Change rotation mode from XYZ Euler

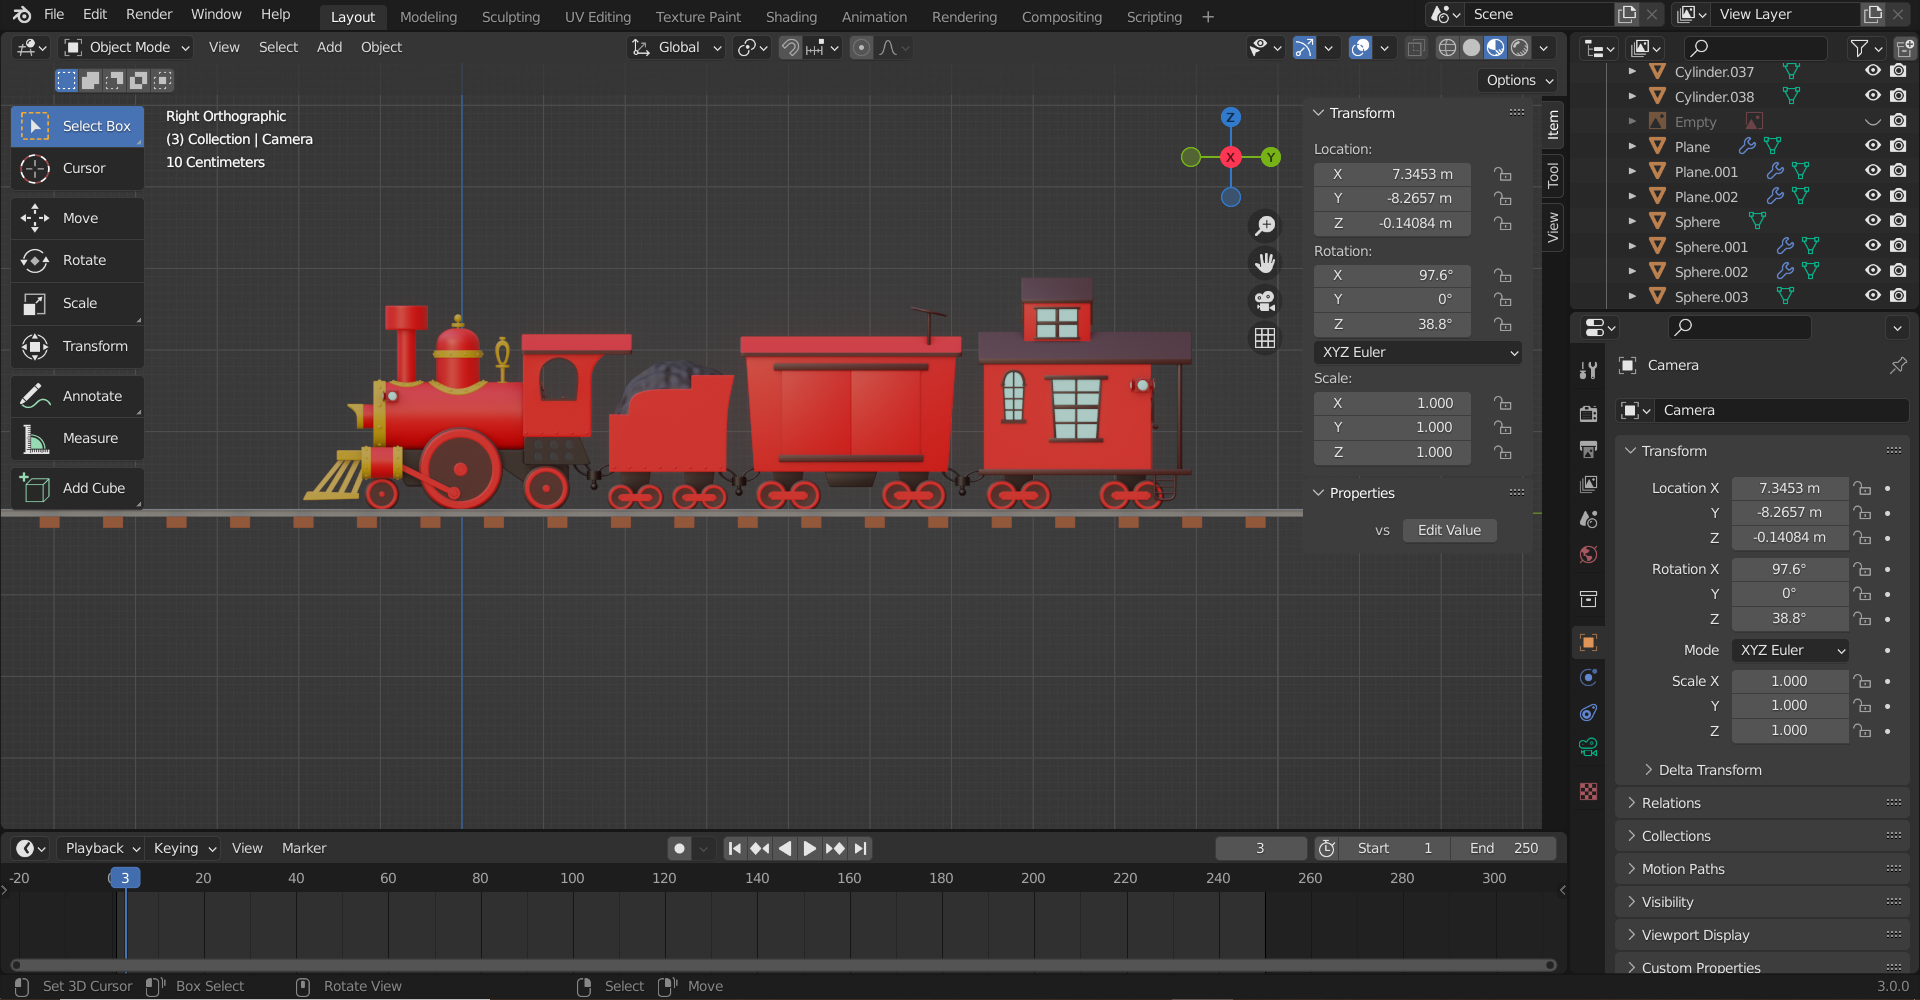pos(1417,352)
